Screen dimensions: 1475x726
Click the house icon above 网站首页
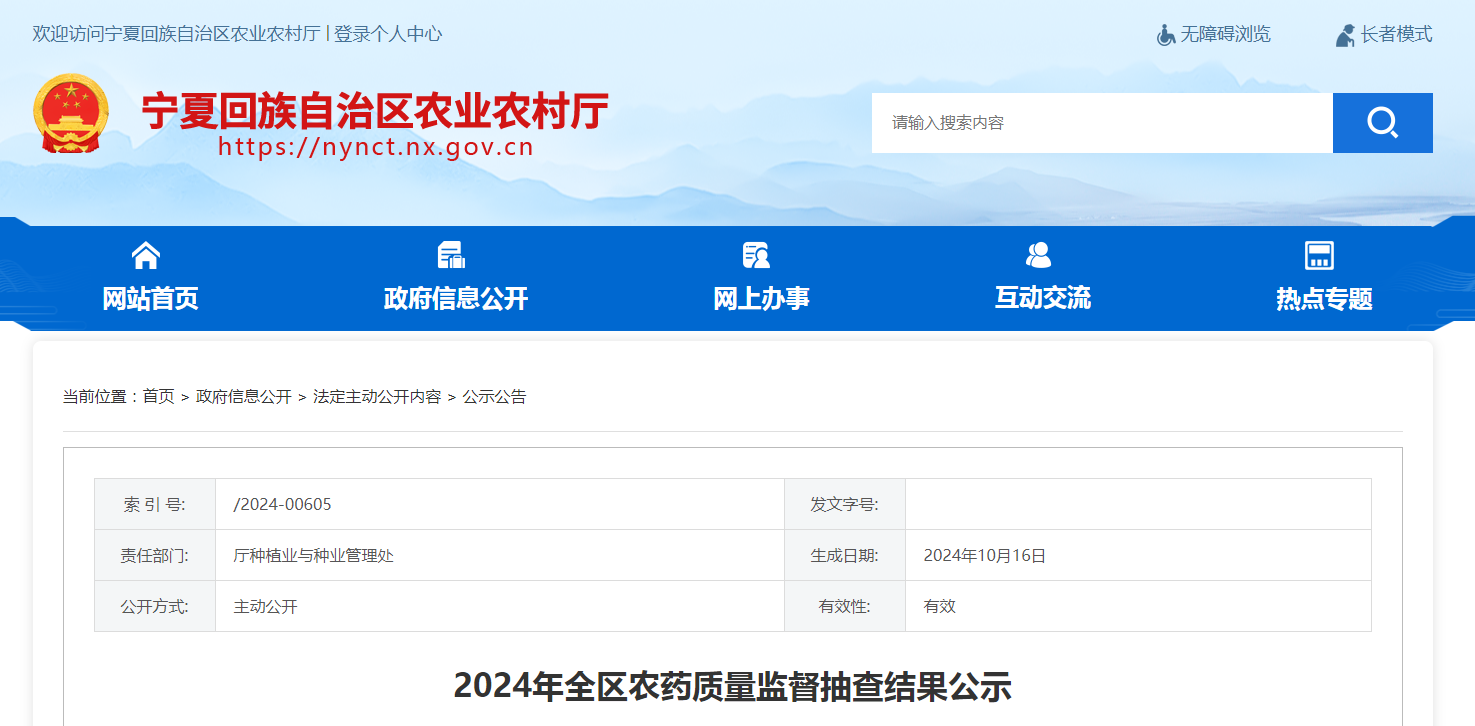point(146,256)
